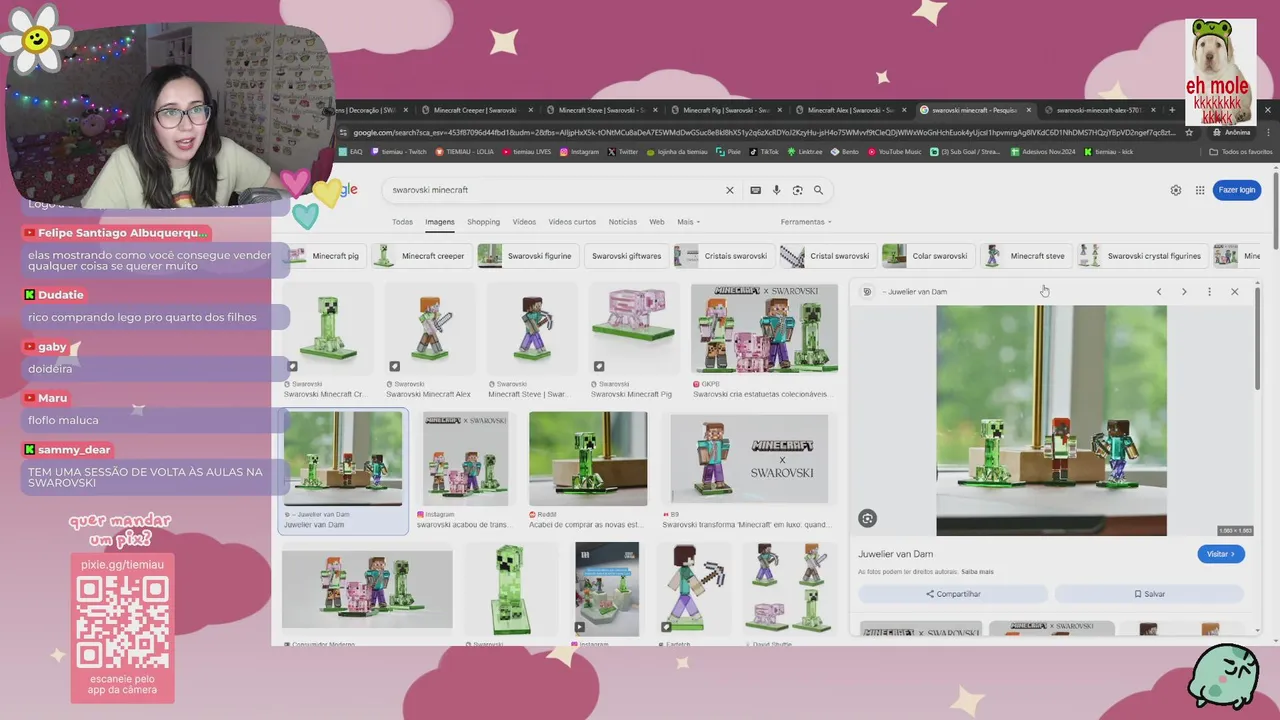Click the Compartilhar share button

953,594
